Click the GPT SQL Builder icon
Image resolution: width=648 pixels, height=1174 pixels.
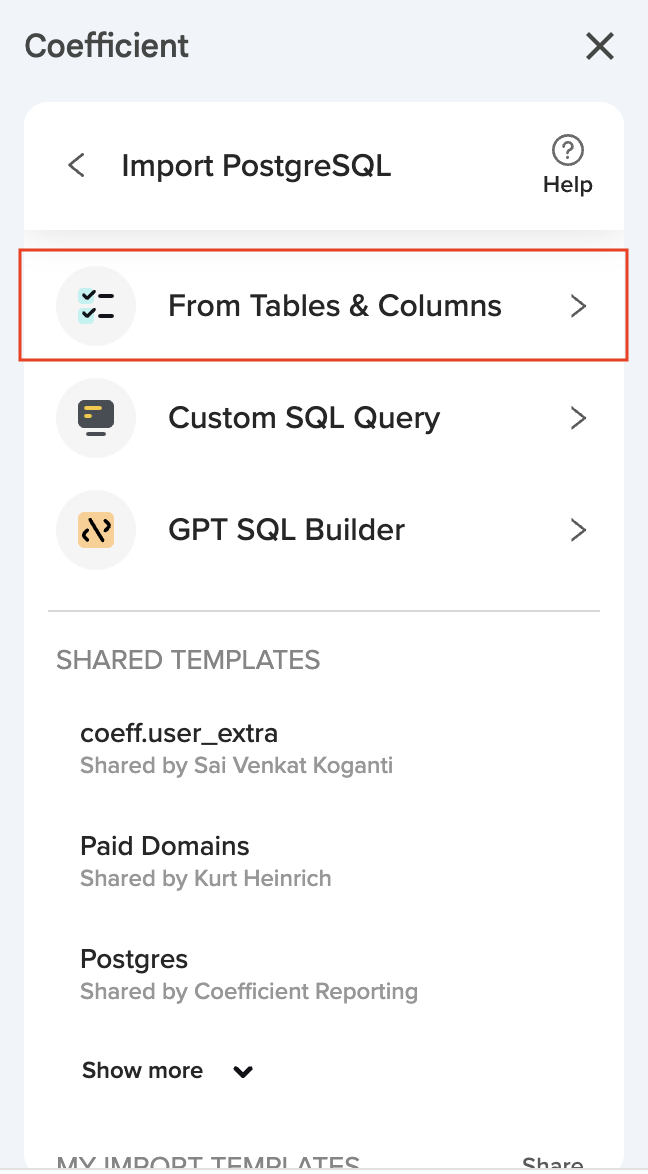coord(96,530)
